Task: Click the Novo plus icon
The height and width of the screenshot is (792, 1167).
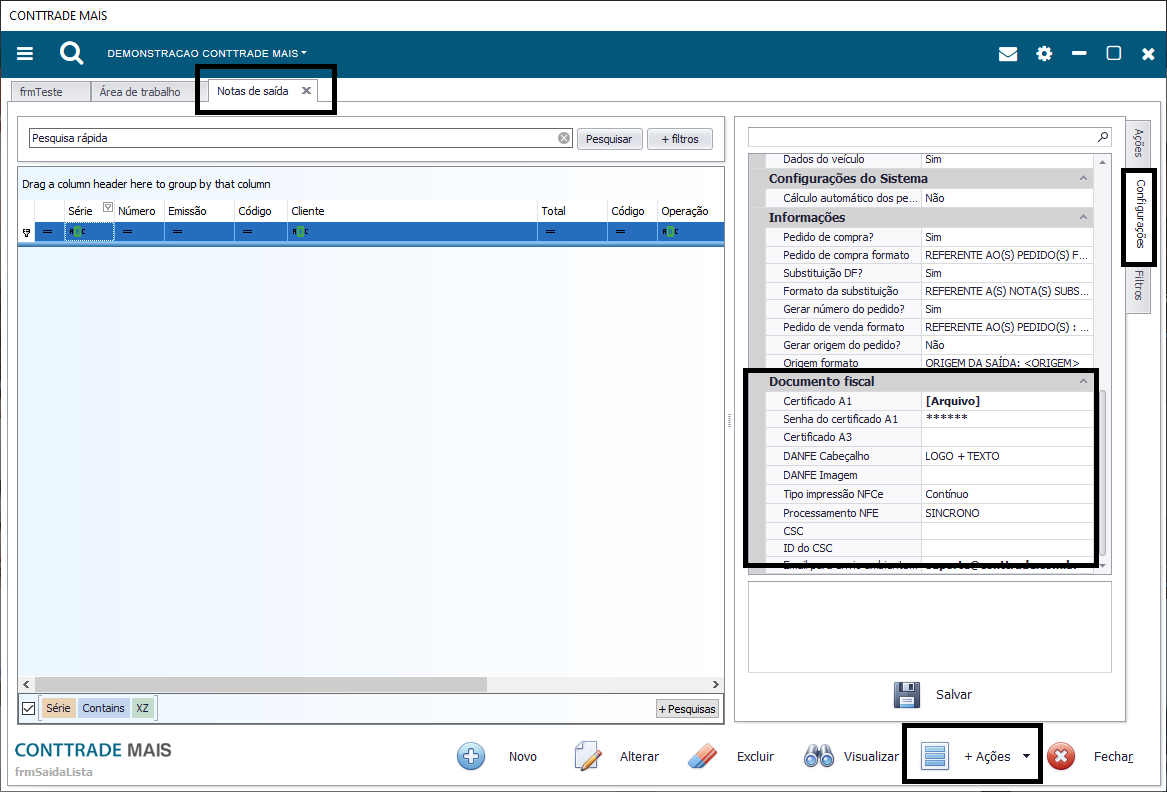Action: pos(471,756)
